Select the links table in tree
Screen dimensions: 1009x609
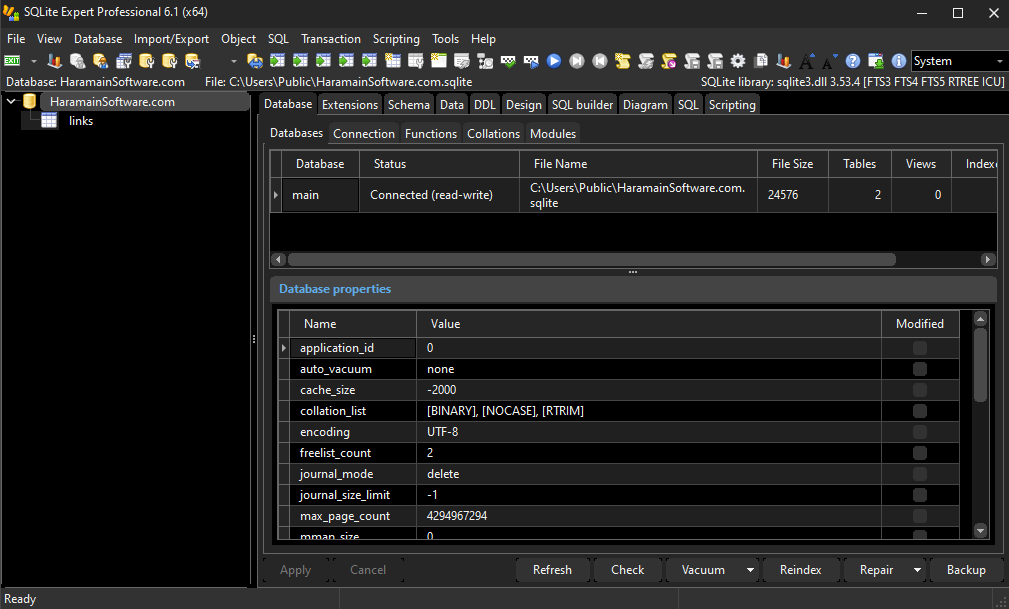tap(81, 121)
